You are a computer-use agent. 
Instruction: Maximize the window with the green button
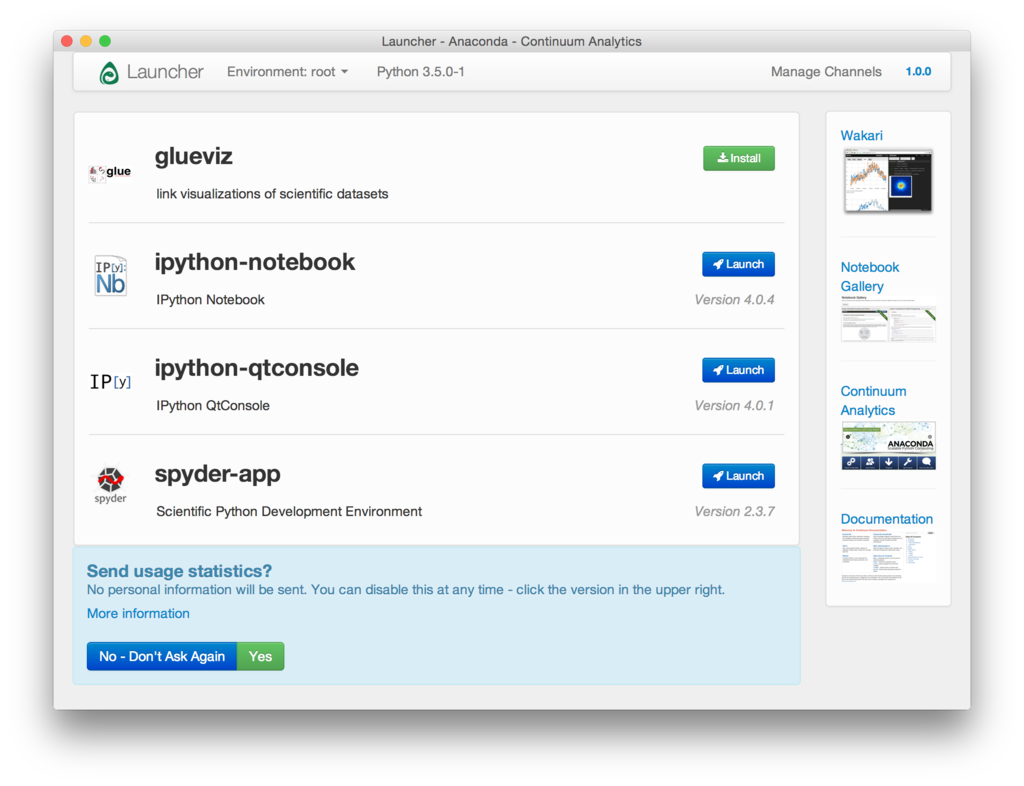point(104,41)
